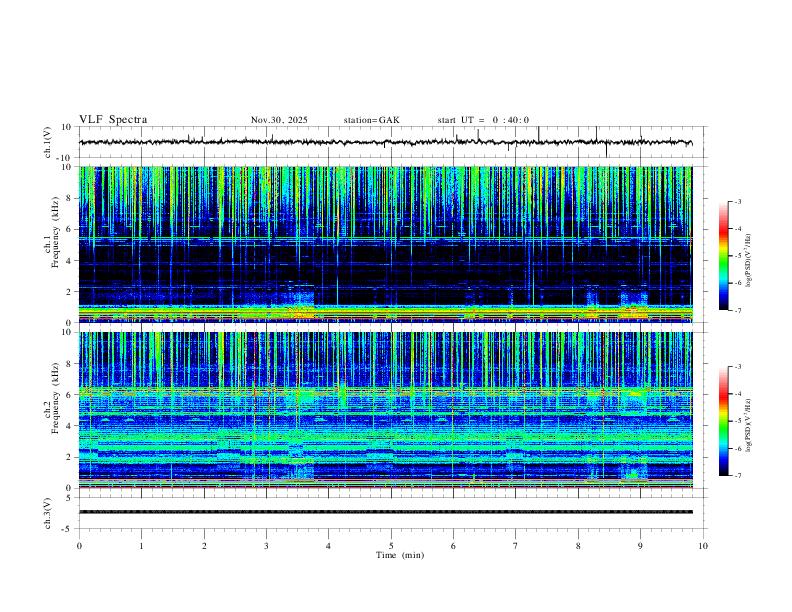792x612 pixels.
Task: Click the ch.3 flat black signal trace
Action: coord(385,512)
